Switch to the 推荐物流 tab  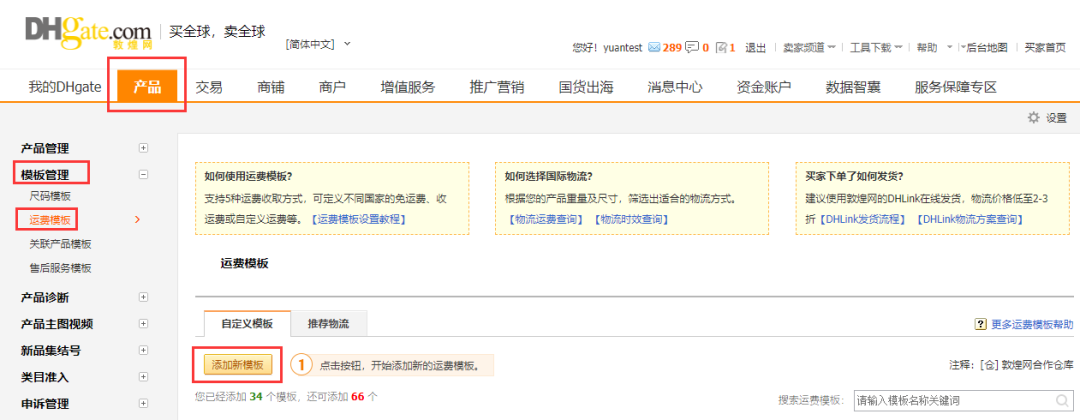click(x=329, y=324)
